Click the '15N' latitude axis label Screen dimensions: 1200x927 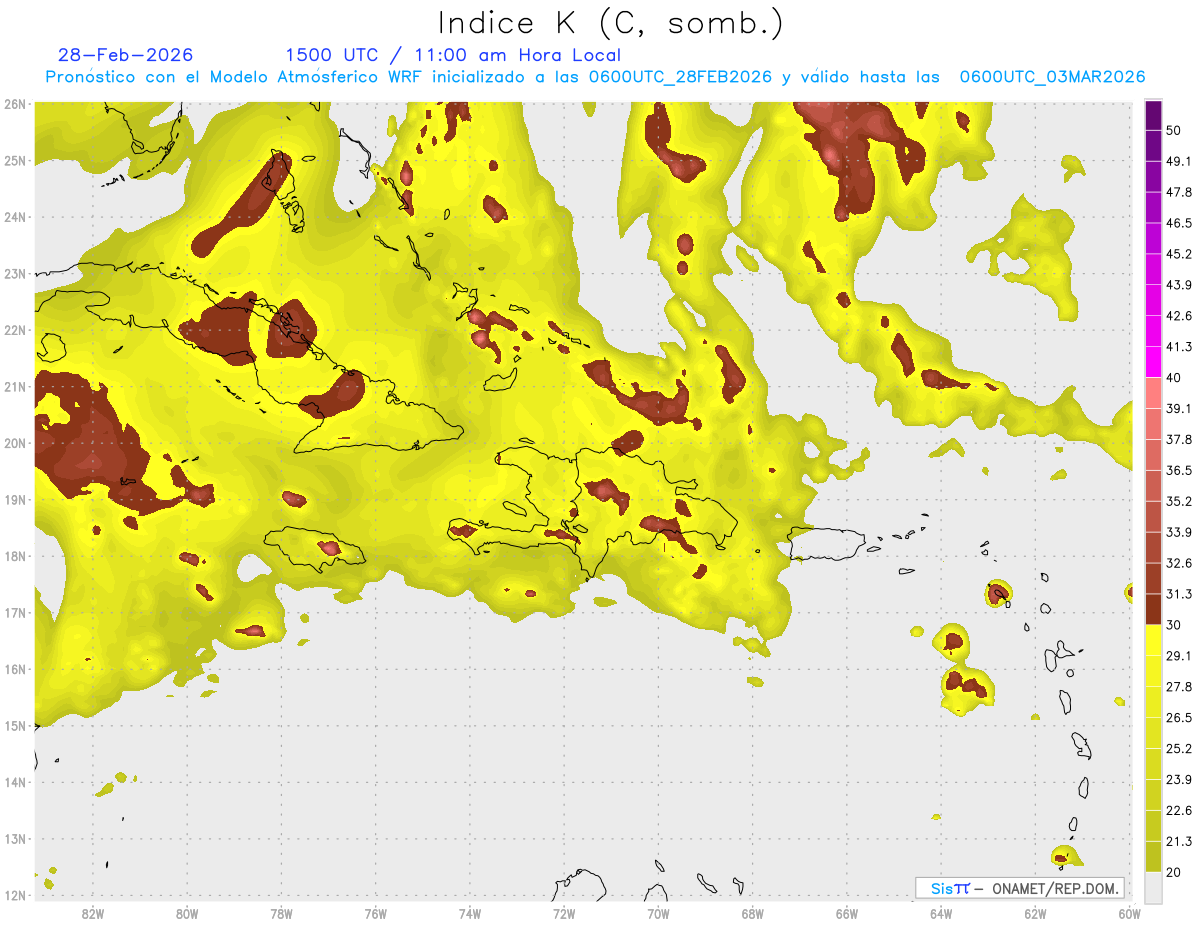[15, 726]
